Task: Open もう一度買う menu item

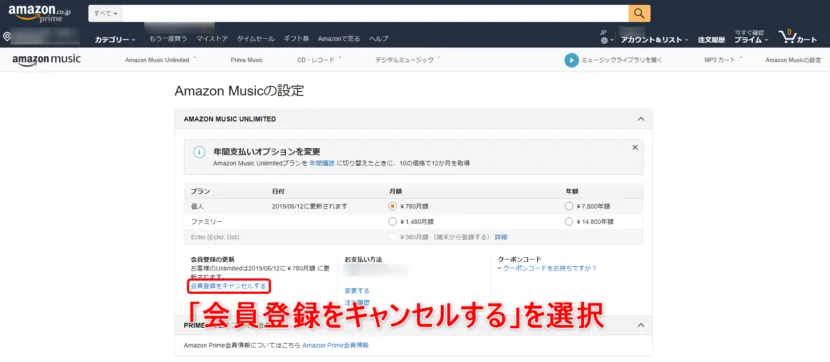Action: 168,39
